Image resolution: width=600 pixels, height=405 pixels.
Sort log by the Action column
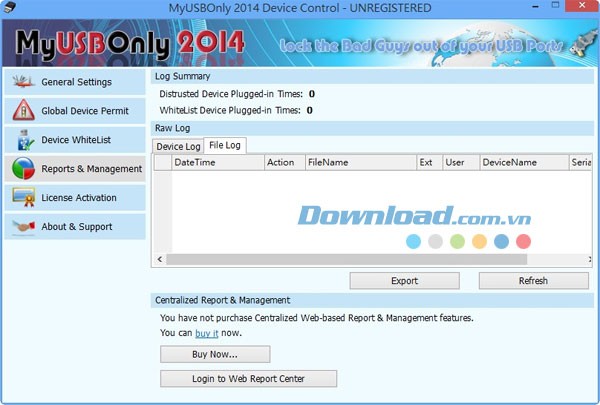[283, 162]
